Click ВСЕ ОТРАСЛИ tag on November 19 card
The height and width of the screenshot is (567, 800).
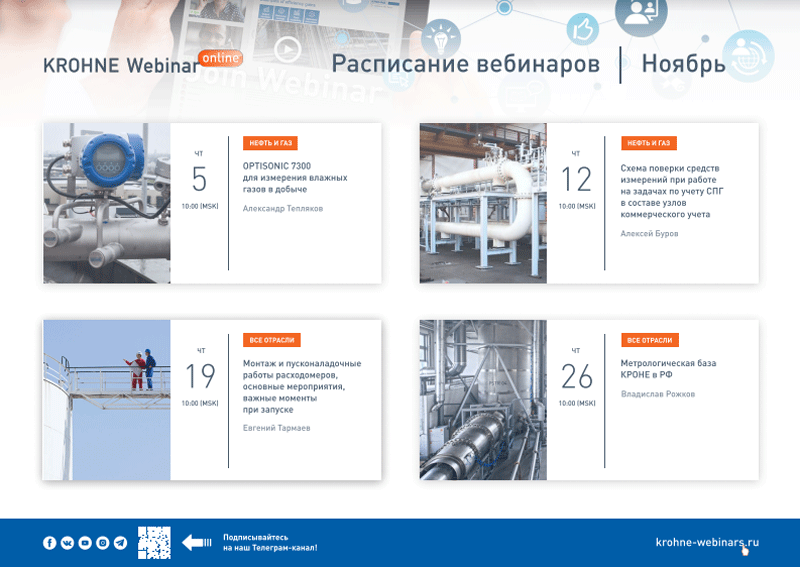click(272, 340)
